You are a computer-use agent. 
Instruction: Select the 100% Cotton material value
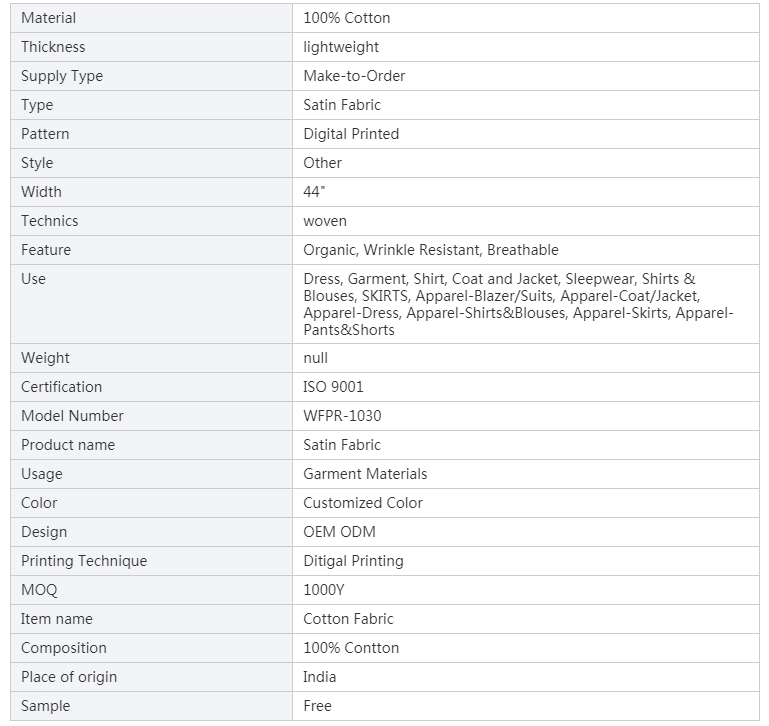pyautogui.click(x=347, y=18)
